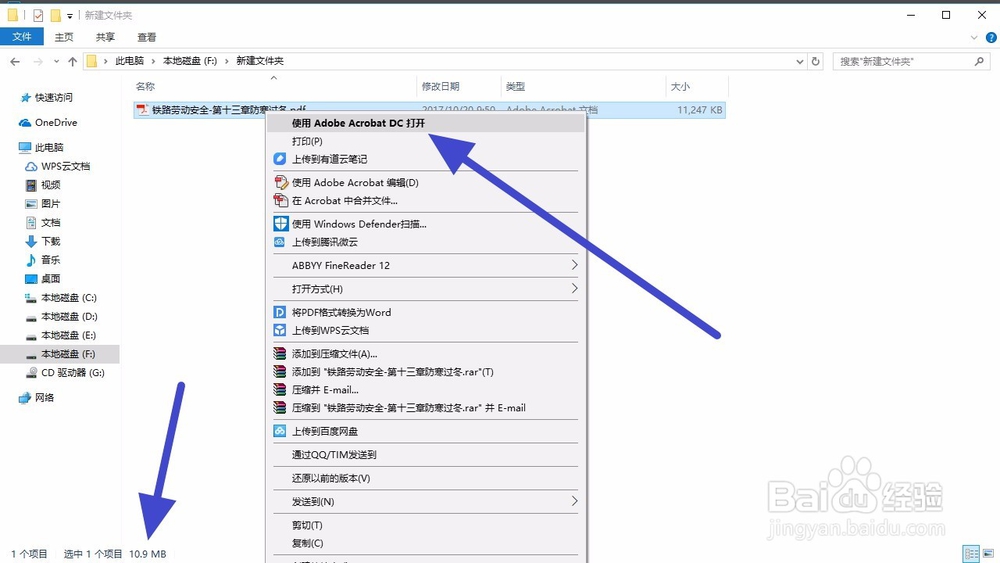The height and width of the screenshot is (563, 1000).
Task: Click the Acrobat edit icon in menu
Action: (280, 182)
